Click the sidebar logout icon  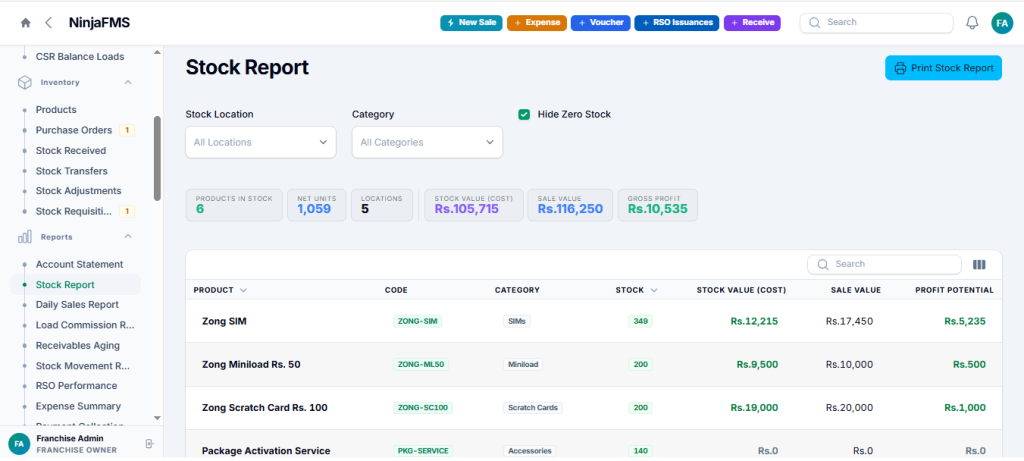pyautogui.click(x=150, y=444)
